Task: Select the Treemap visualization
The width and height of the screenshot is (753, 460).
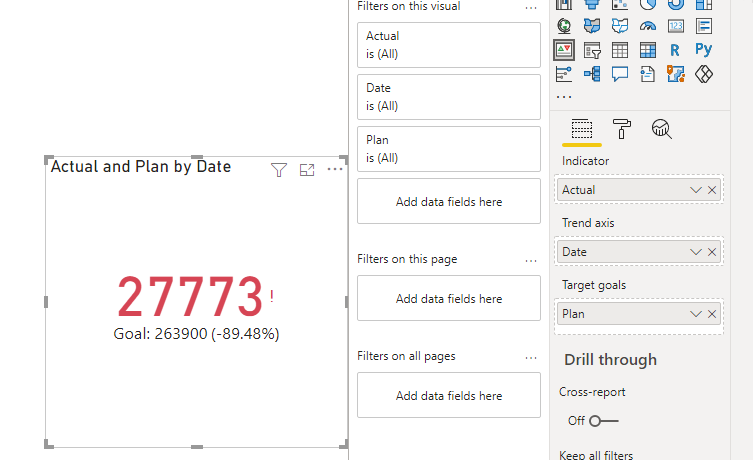Action: 704,4
